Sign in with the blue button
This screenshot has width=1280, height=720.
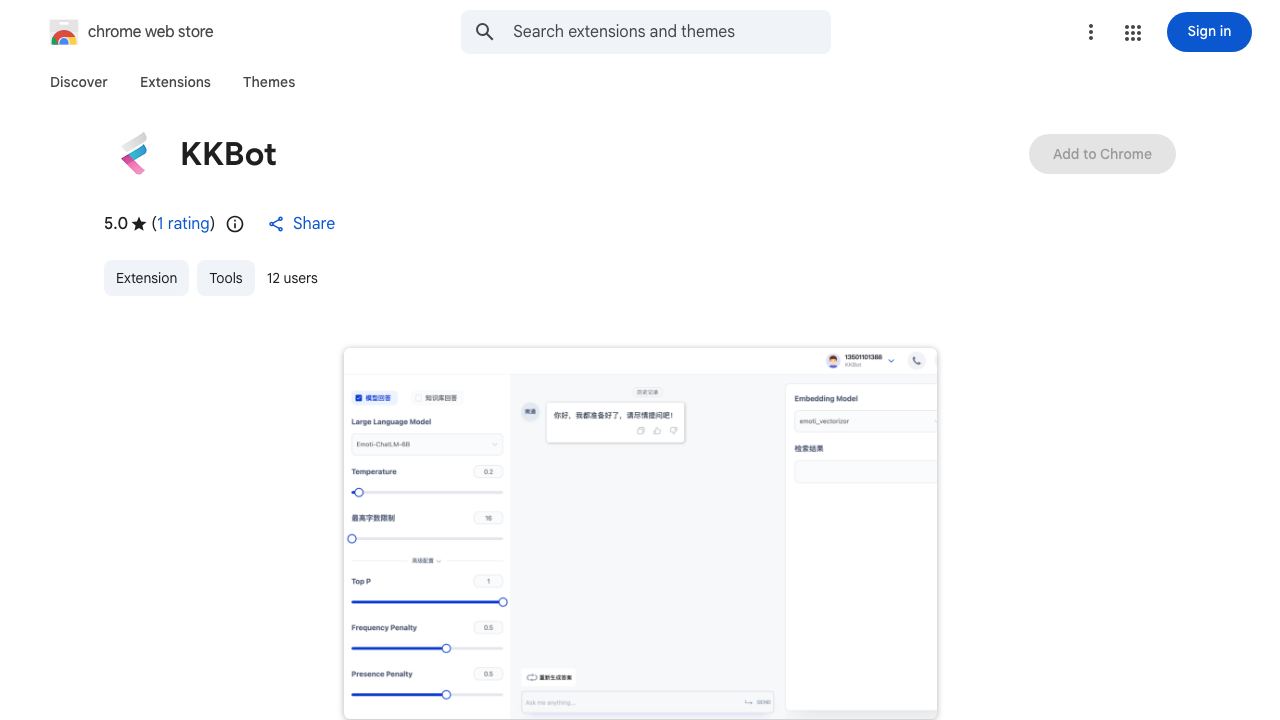(x=1209, y=32)
